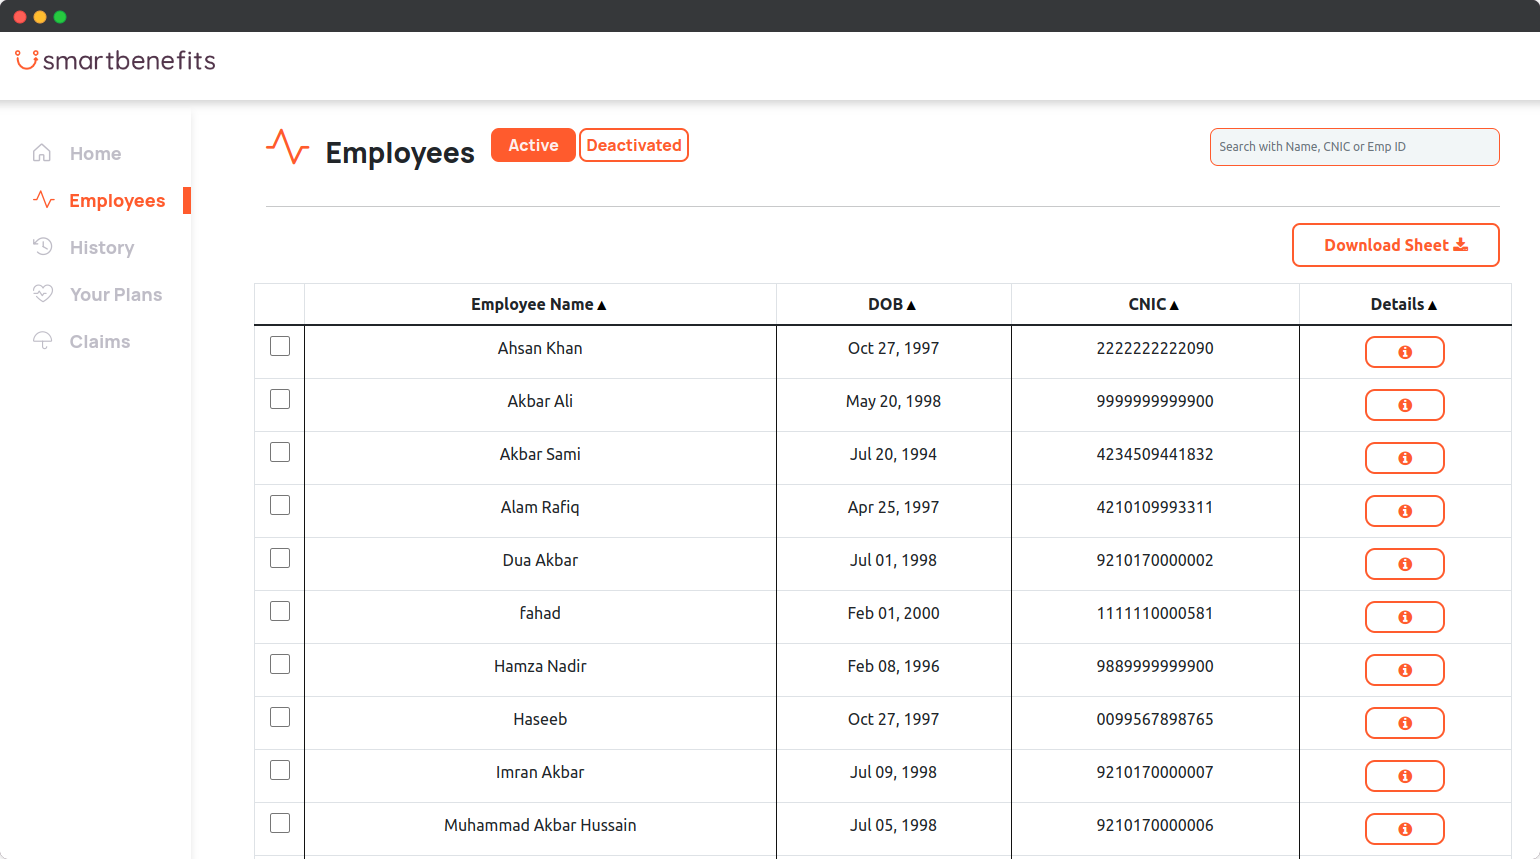Sort by DOB using its arrow
This screenshot has width=1540, height=859.
(911, 304)
